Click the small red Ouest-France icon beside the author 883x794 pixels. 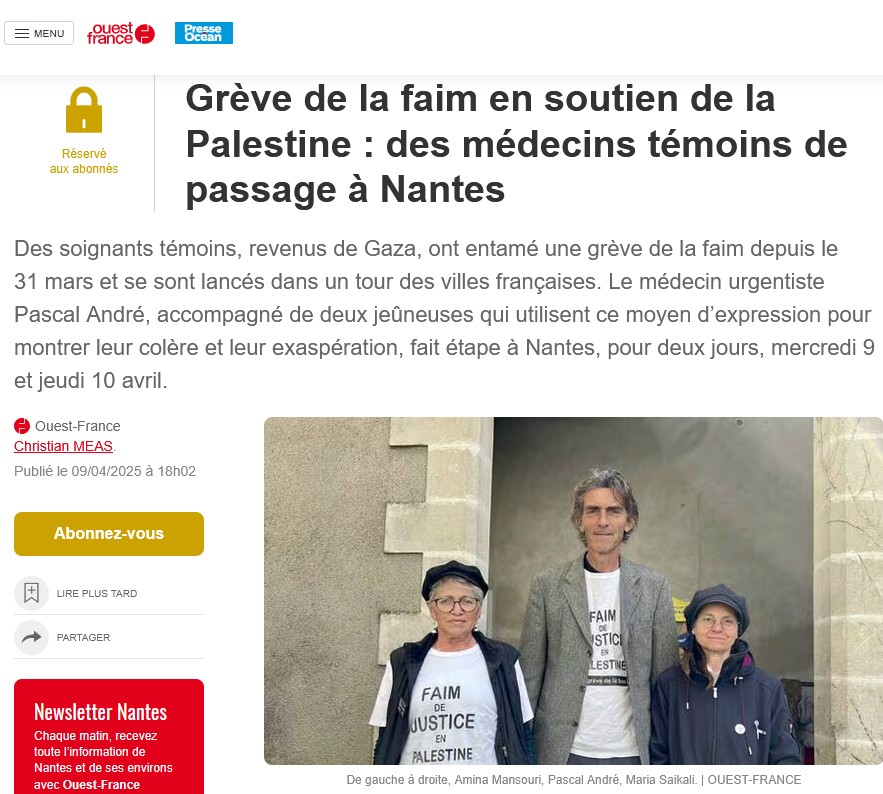(22, 426)
